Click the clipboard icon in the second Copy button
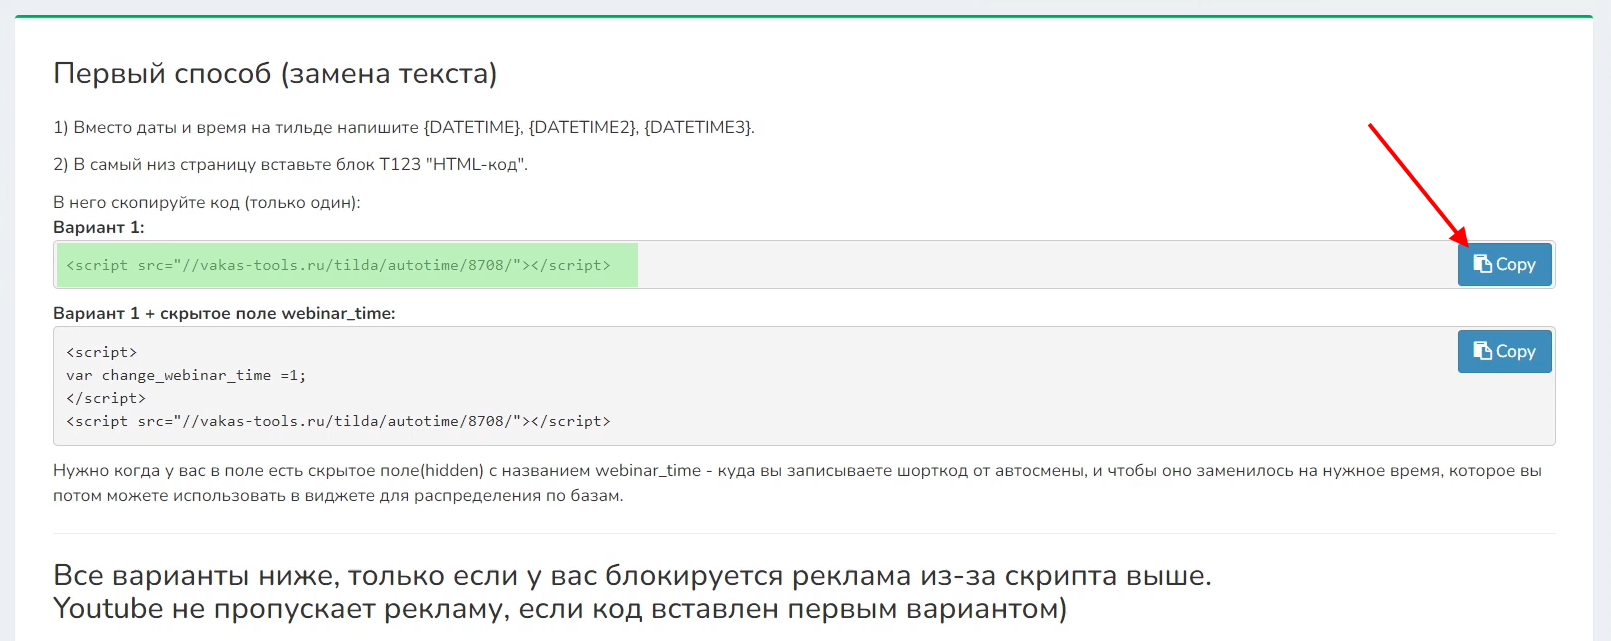 [x=1482, y=351]
